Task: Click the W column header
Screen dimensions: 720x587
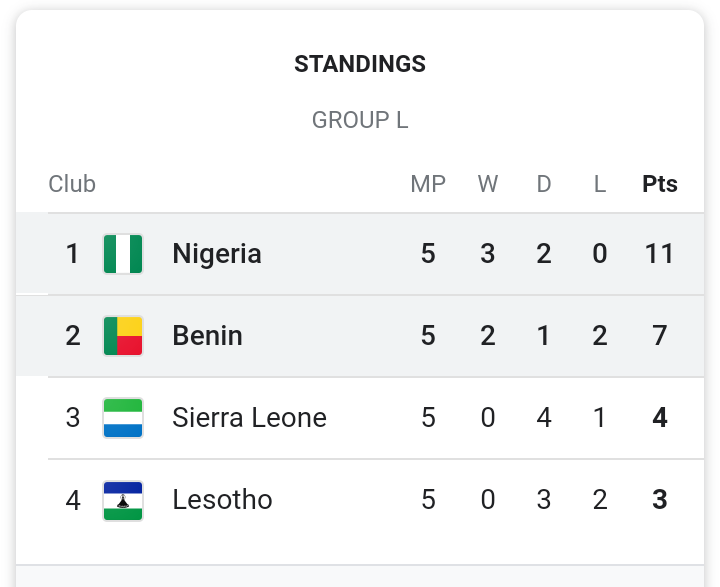Action: point(488,184)
